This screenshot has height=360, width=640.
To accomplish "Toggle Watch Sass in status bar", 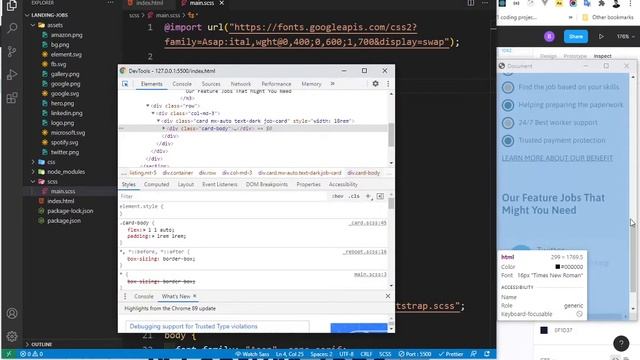I will (x=252, y=354).
